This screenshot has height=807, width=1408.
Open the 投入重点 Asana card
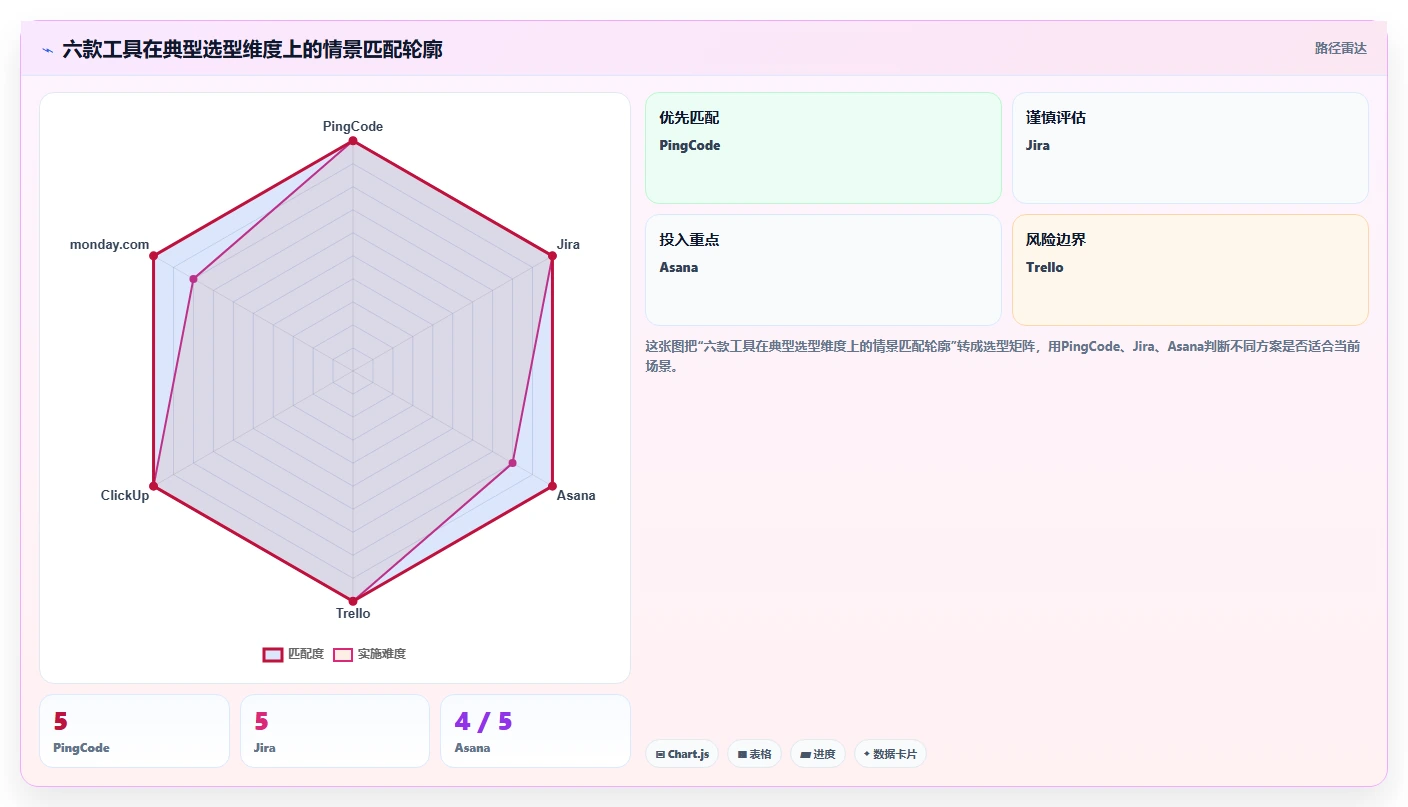click(823, 270)
